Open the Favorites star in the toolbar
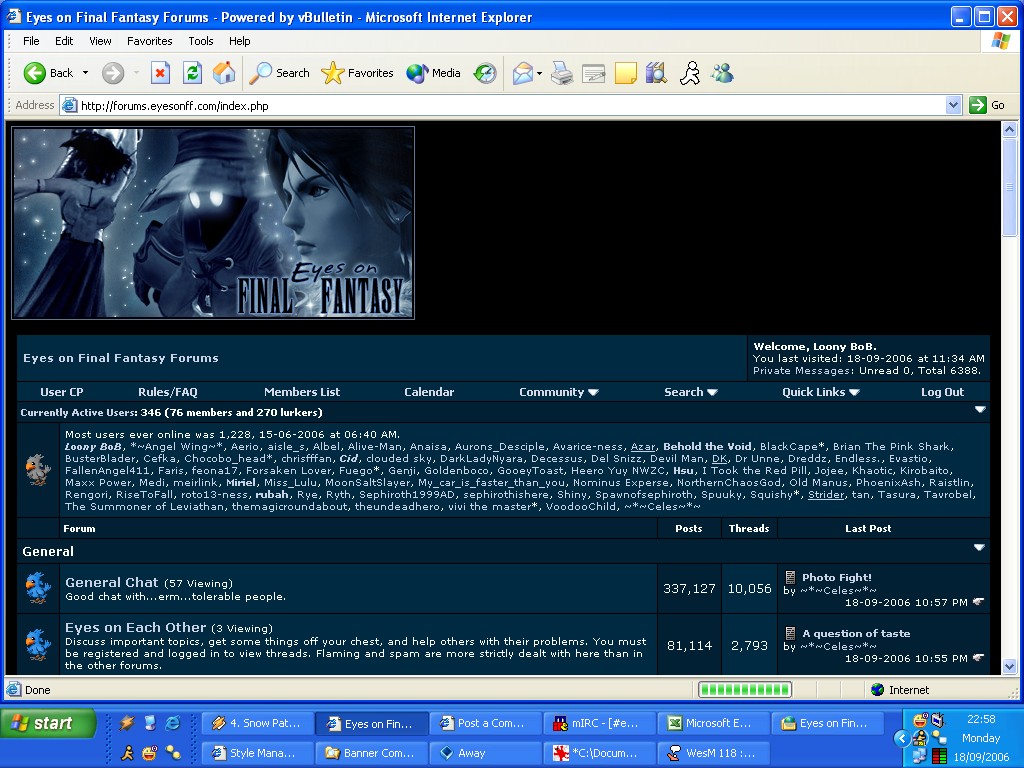 point(357,73)
